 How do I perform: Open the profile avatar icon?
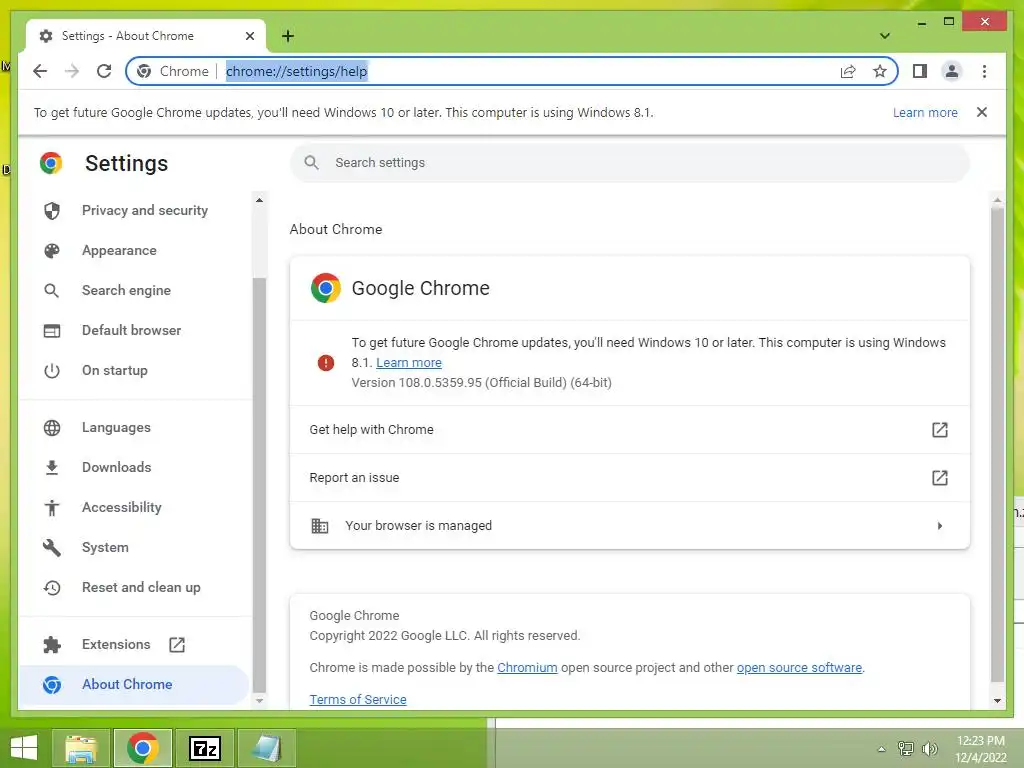952,71
